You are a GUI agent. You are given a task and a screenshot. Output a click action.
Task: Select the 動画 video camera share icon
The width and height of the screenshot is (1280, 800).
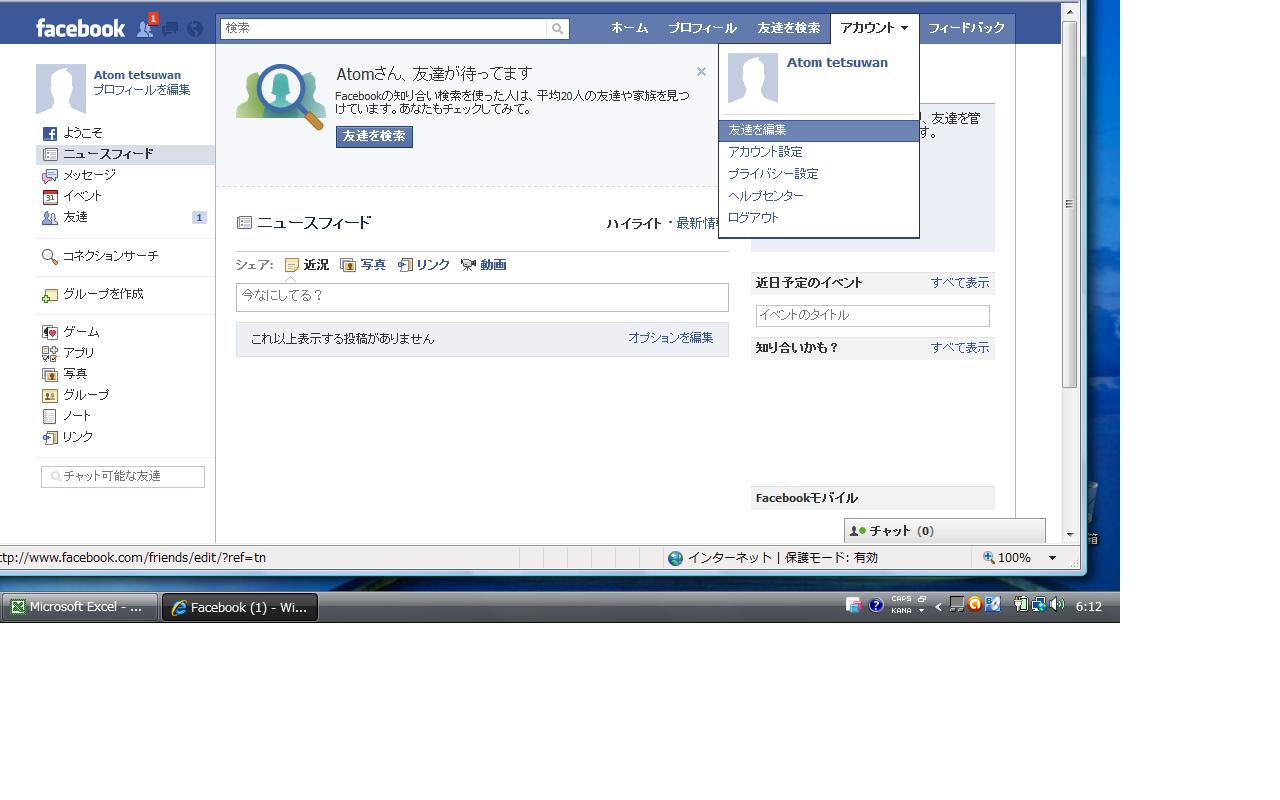pos(468,265)
